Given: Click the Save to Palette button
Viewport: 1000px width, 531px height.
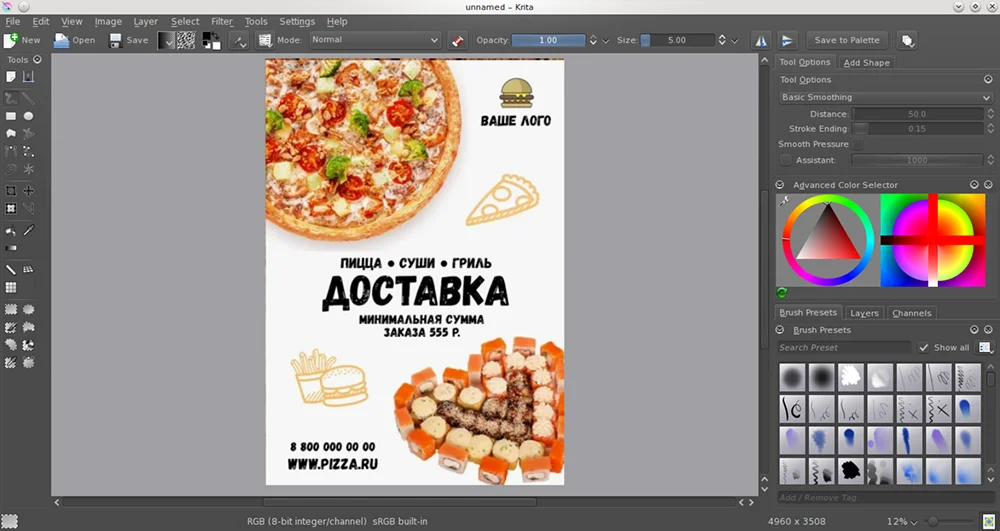Looking at the screenshot, I should pyautogui.click(x=846, y=41).
